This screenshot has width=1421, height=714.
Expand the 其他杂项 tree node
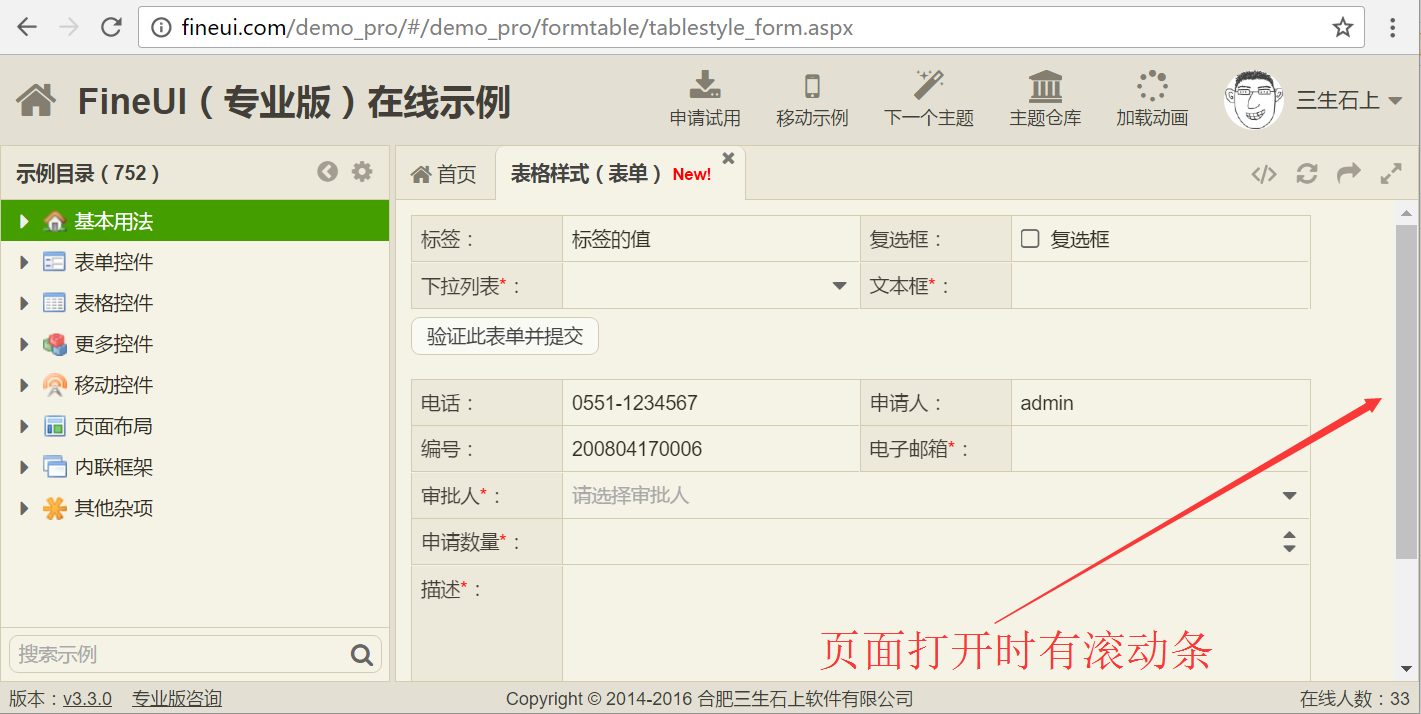[24, 508]
